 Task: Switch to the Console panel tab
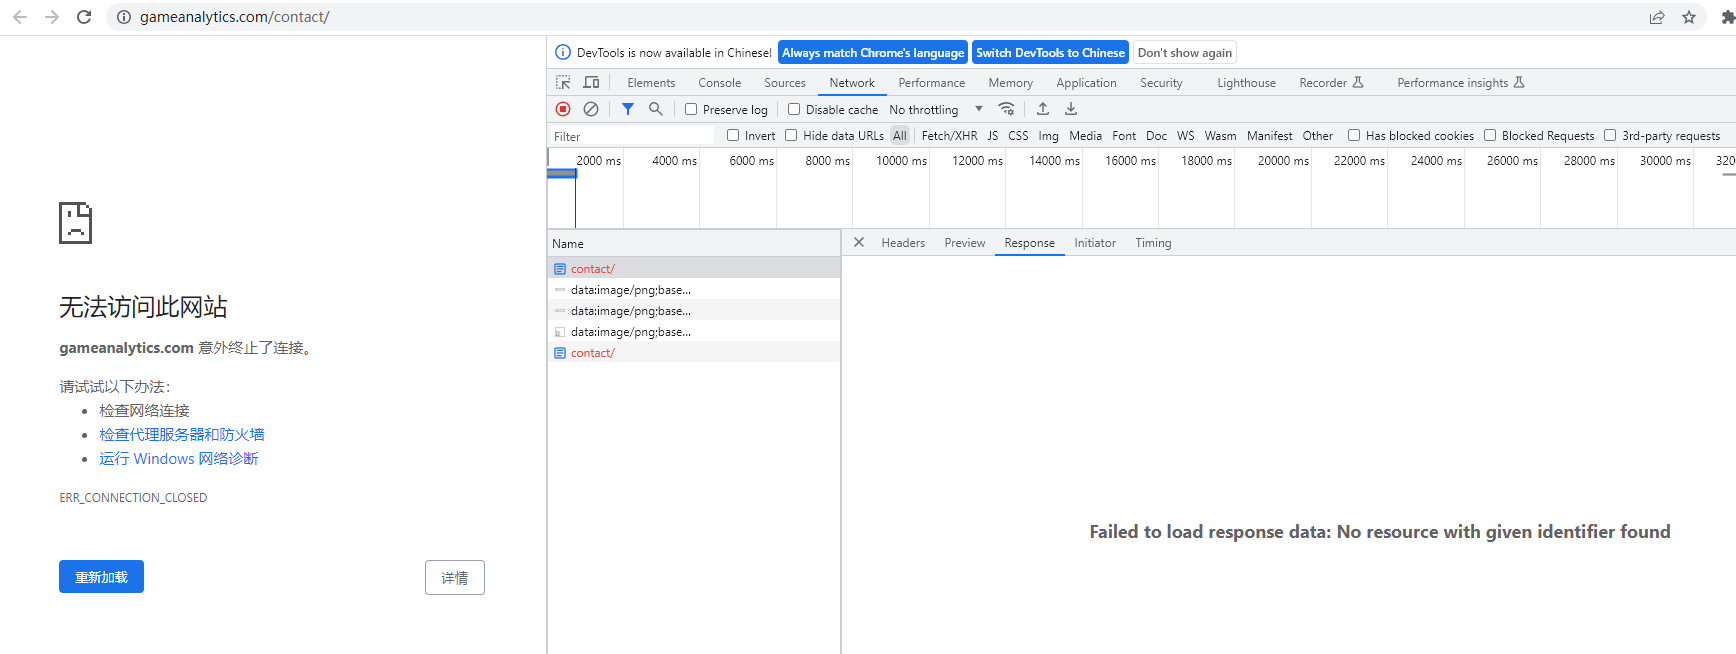click(x=720, y=83)
